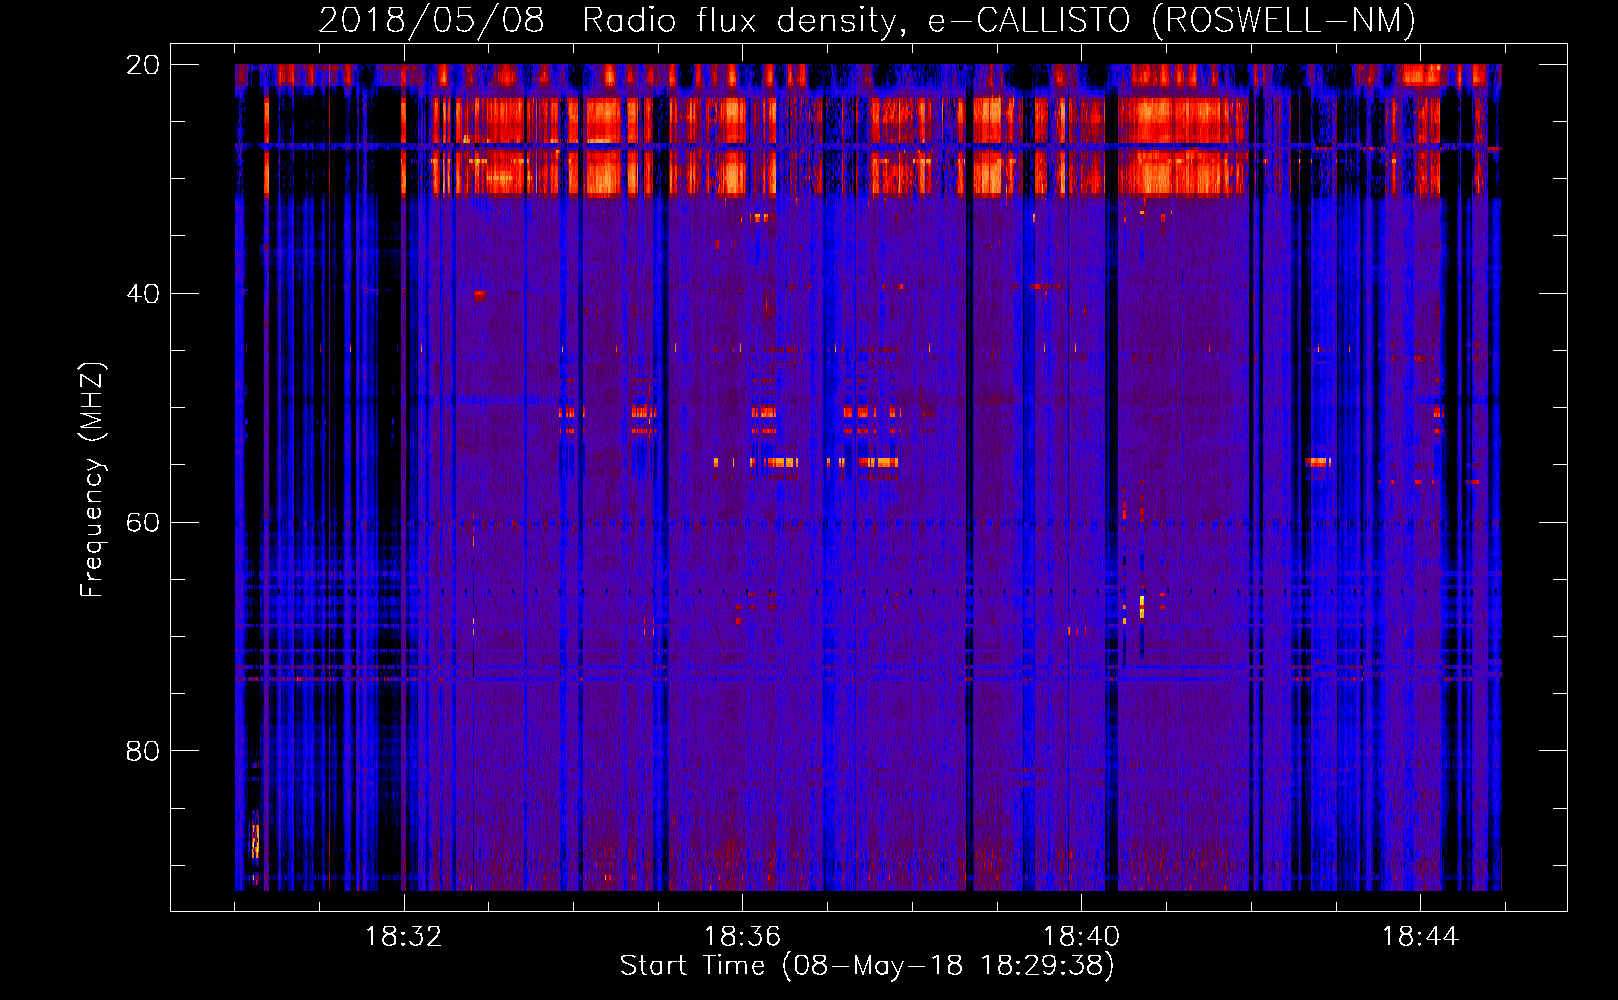1618x1000 pixels.
Task: Click the "Frequency (MHZ)" axis label
Action: click(x=92, y=480)
